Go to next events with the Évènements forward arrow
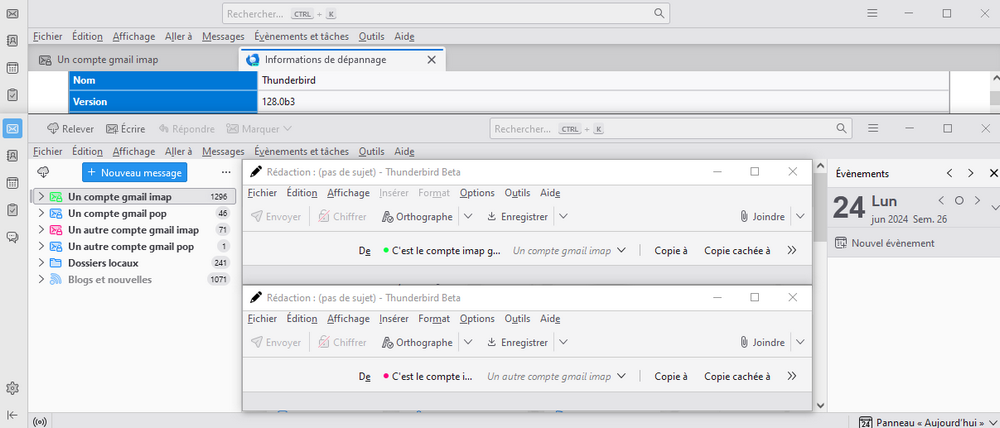Image resolution: width=1000 pixels, height=428 pixels. (971, 173)
